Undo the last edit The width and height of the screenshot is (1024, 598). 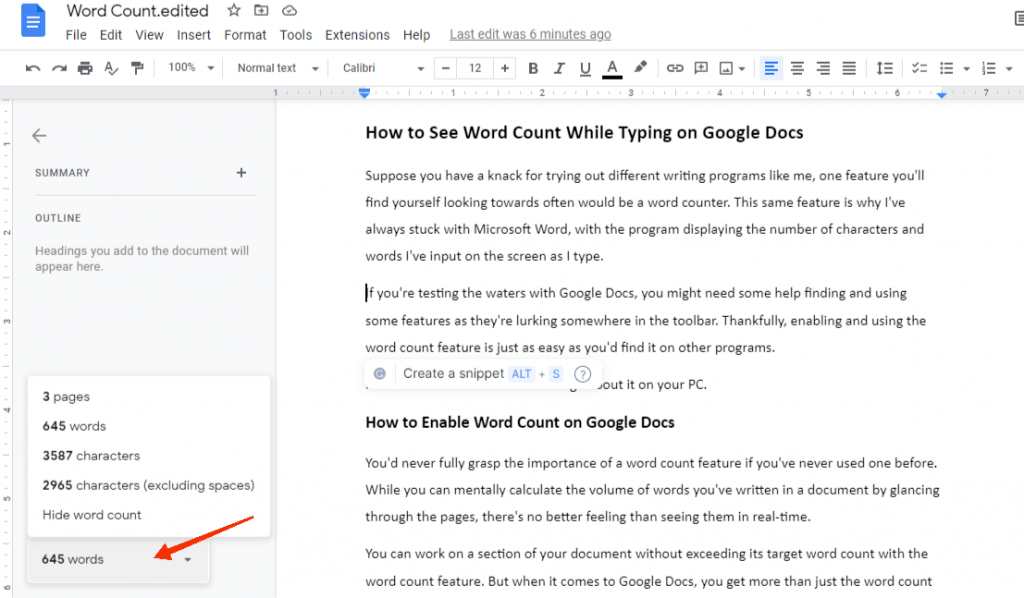pos(33,68)
